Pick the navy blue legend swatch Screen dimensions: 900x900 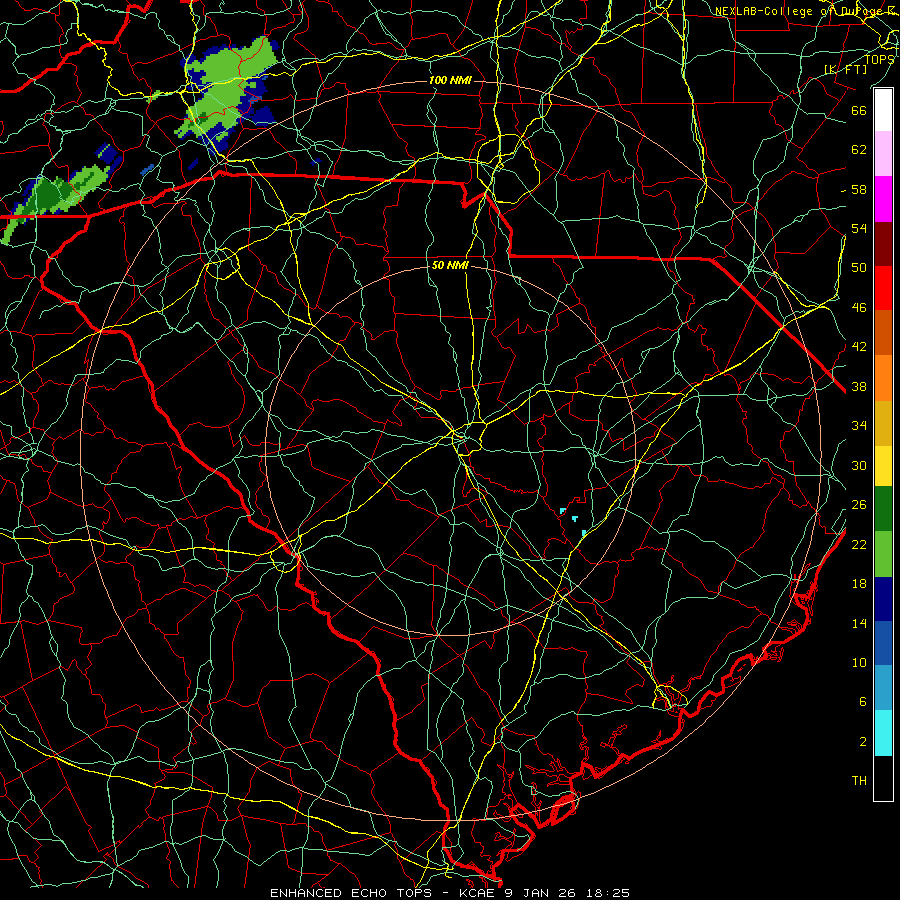tap(883, 599)
